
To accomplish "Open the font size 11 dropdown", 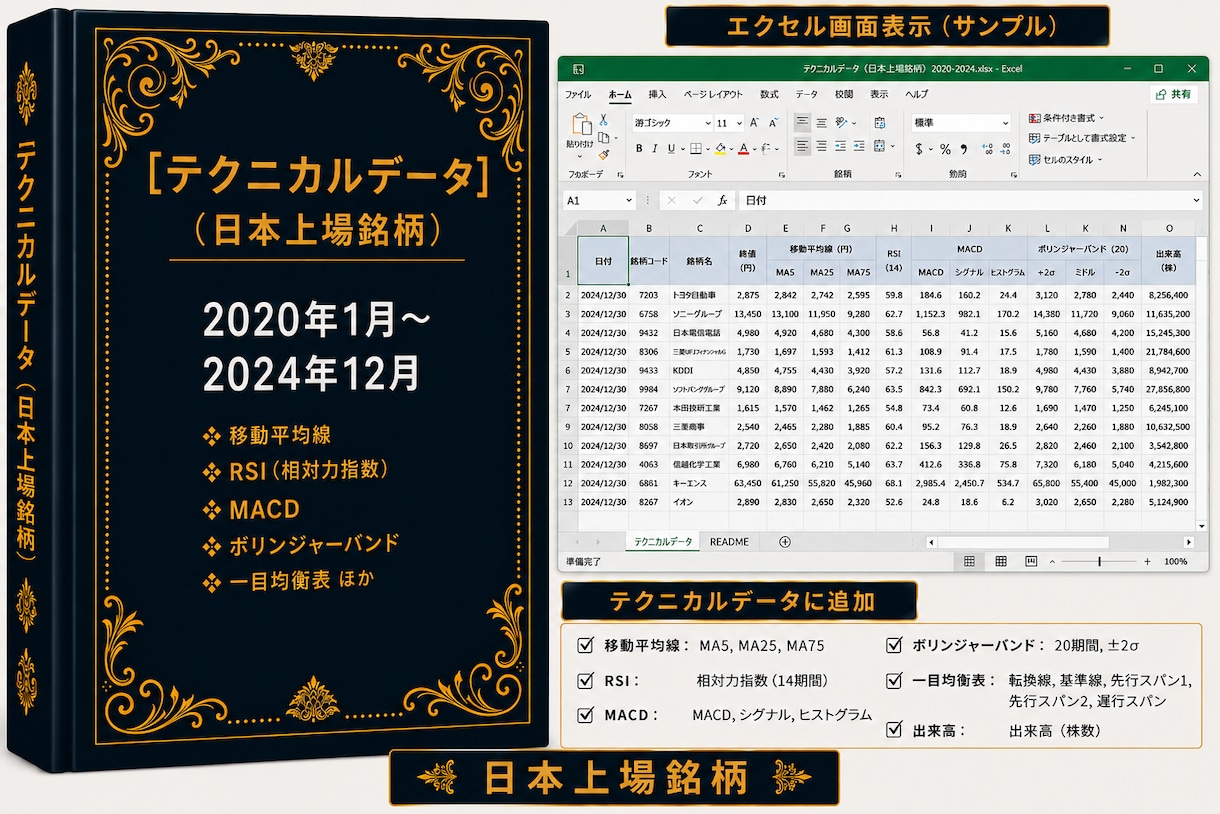I will (x=737, y=123).
